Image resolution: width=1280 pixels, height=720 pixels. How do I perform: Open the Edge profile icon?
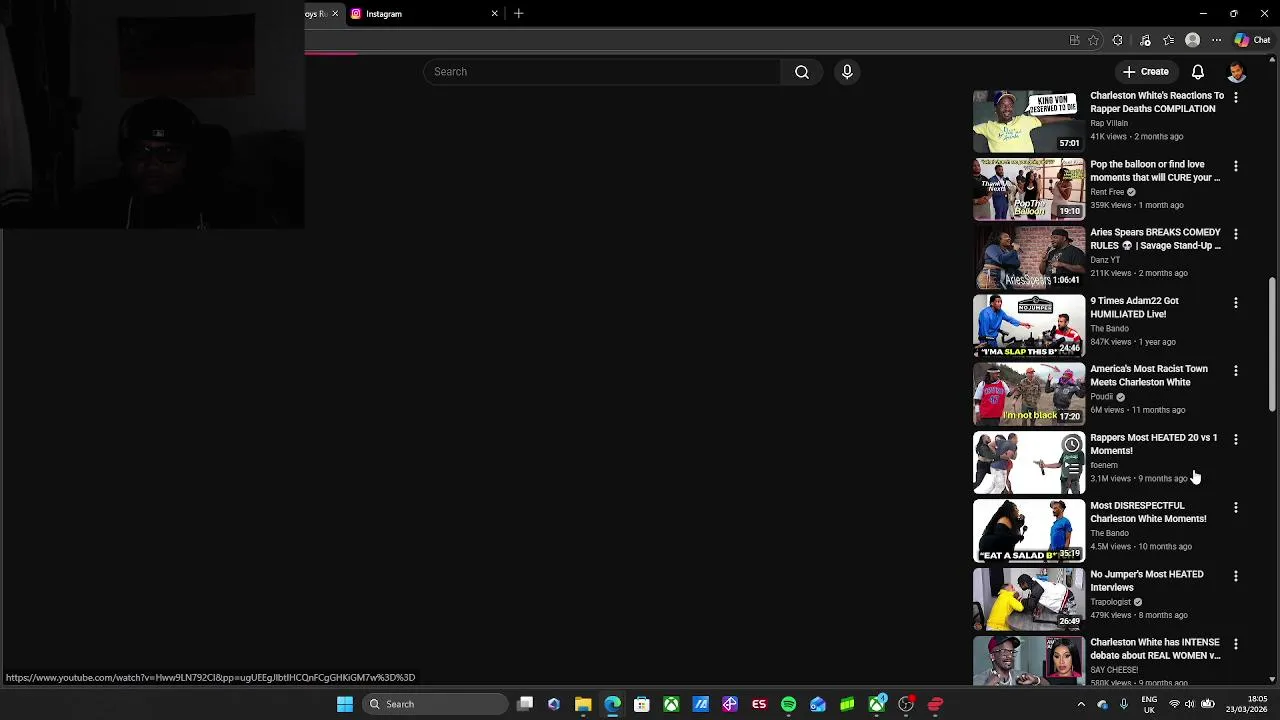pos(1193,40)
